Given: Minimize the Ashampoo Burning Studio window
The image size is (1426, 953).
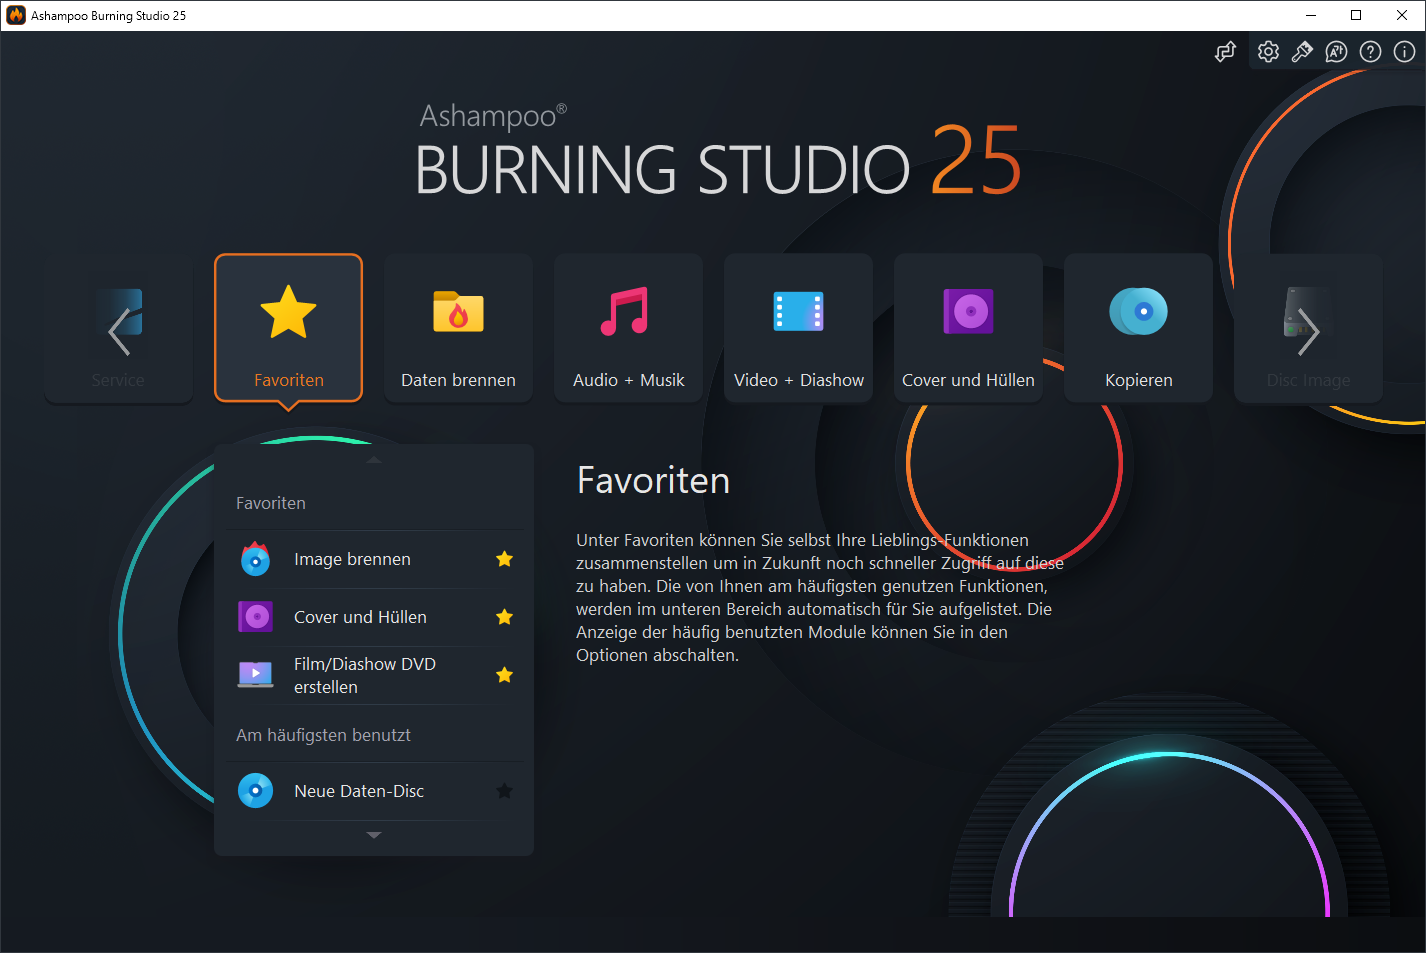Looking at the screenshot, I should pos(1310,15).
